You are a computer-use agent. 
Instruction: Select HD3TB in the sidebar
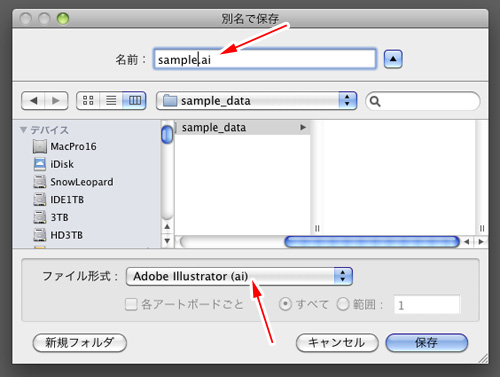(x=87, y=235)
